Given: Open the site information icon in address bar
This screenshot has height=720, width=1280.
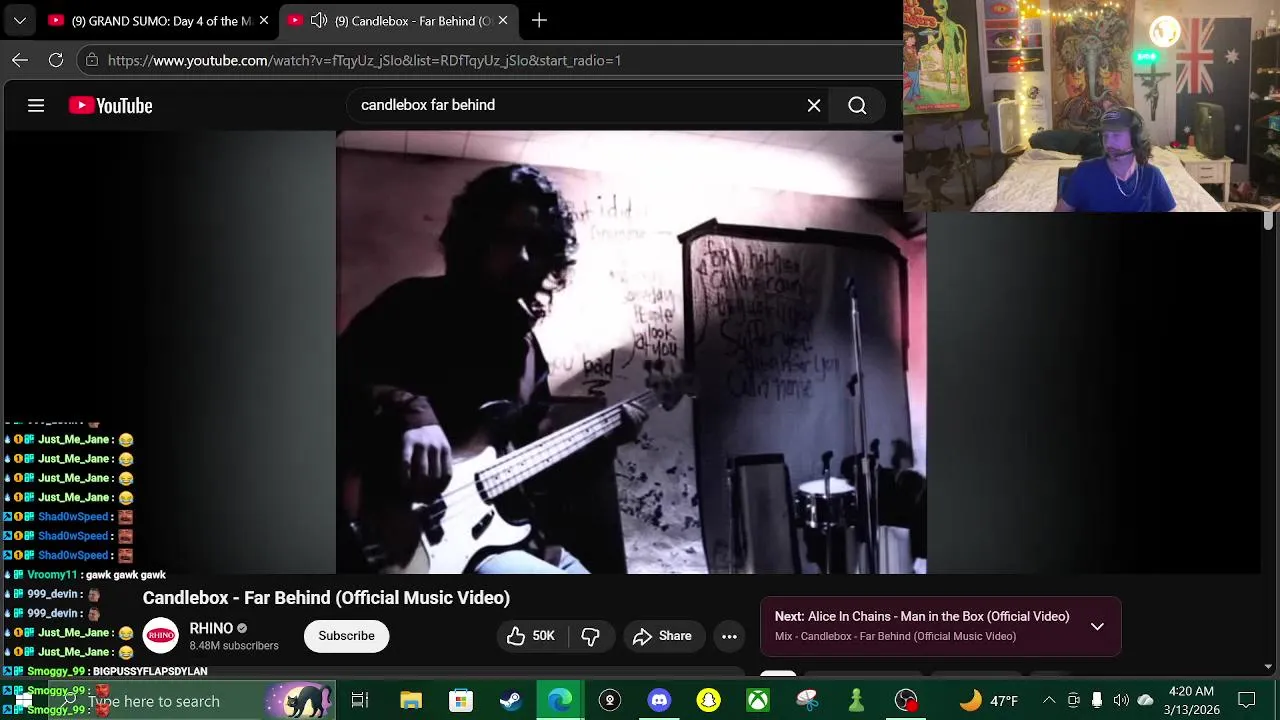Looking at the screenshot, I should click(x=92, y=60).
